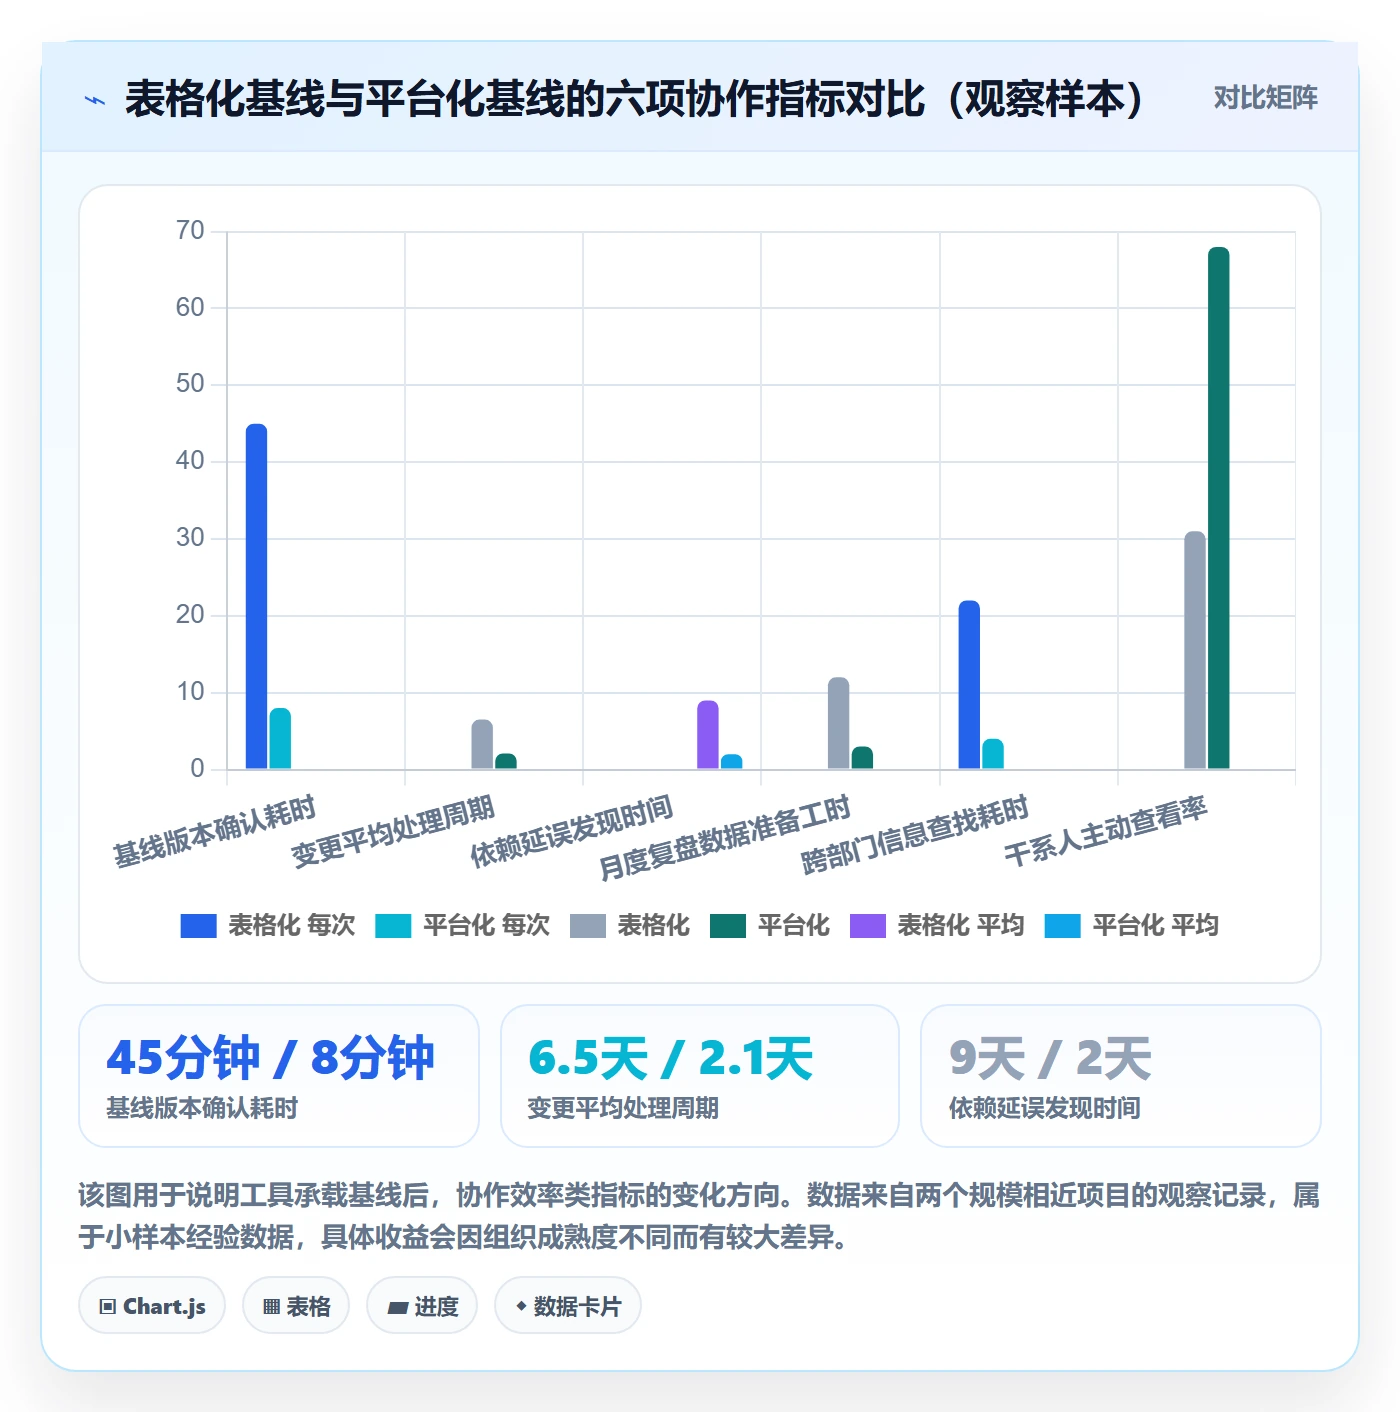This screenshot has height=1412, width=1400.
Task: Click the green bar for 变更平均处理周期
Action: [506, 761]
